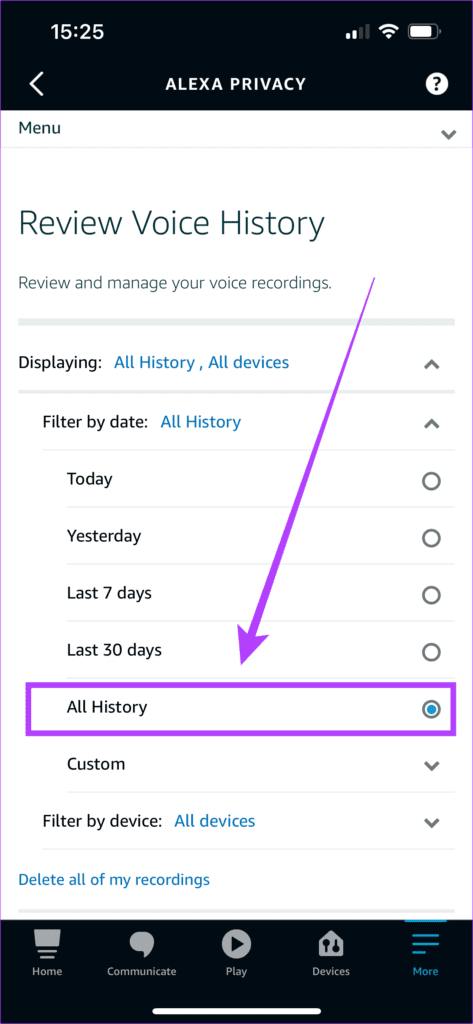Tap the back arrow in header
The image size is (473, 1024).
pos(37,84)
